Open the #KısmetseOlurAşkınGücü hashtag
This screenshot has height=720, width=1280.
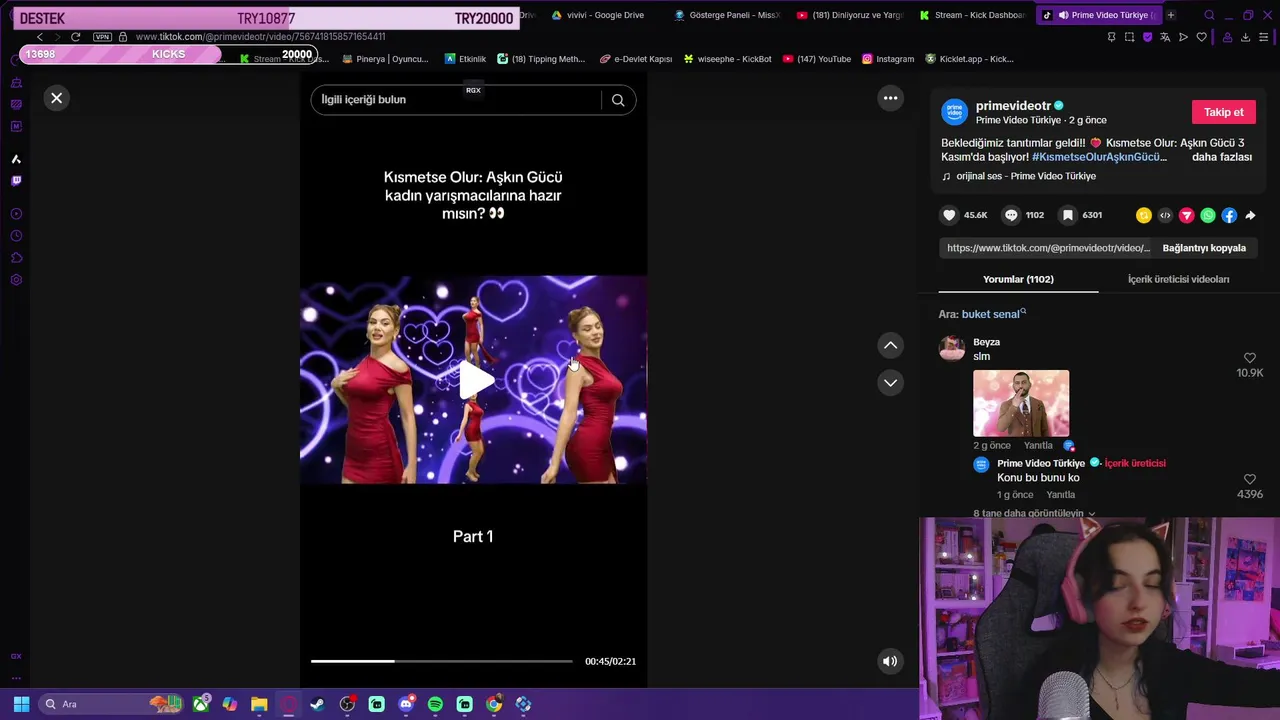pos(1099,157)
